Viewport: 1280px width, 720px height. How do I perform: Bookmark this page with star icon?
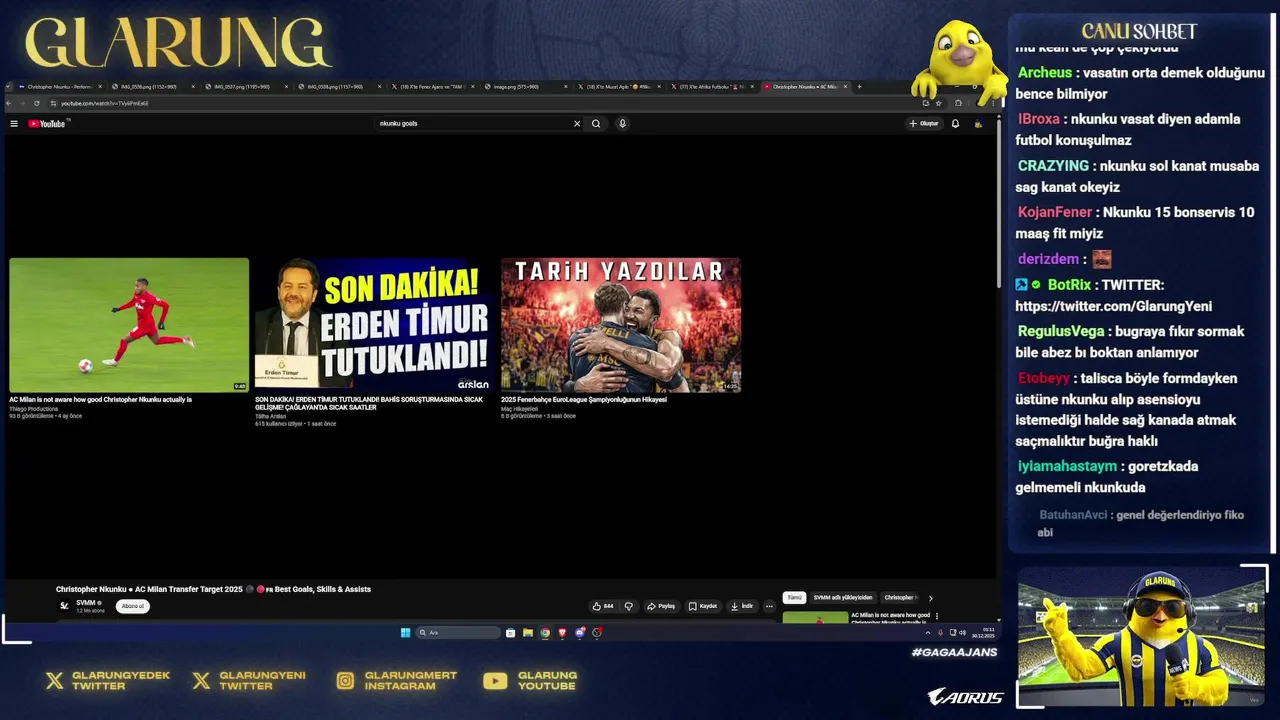click(938, 103)
